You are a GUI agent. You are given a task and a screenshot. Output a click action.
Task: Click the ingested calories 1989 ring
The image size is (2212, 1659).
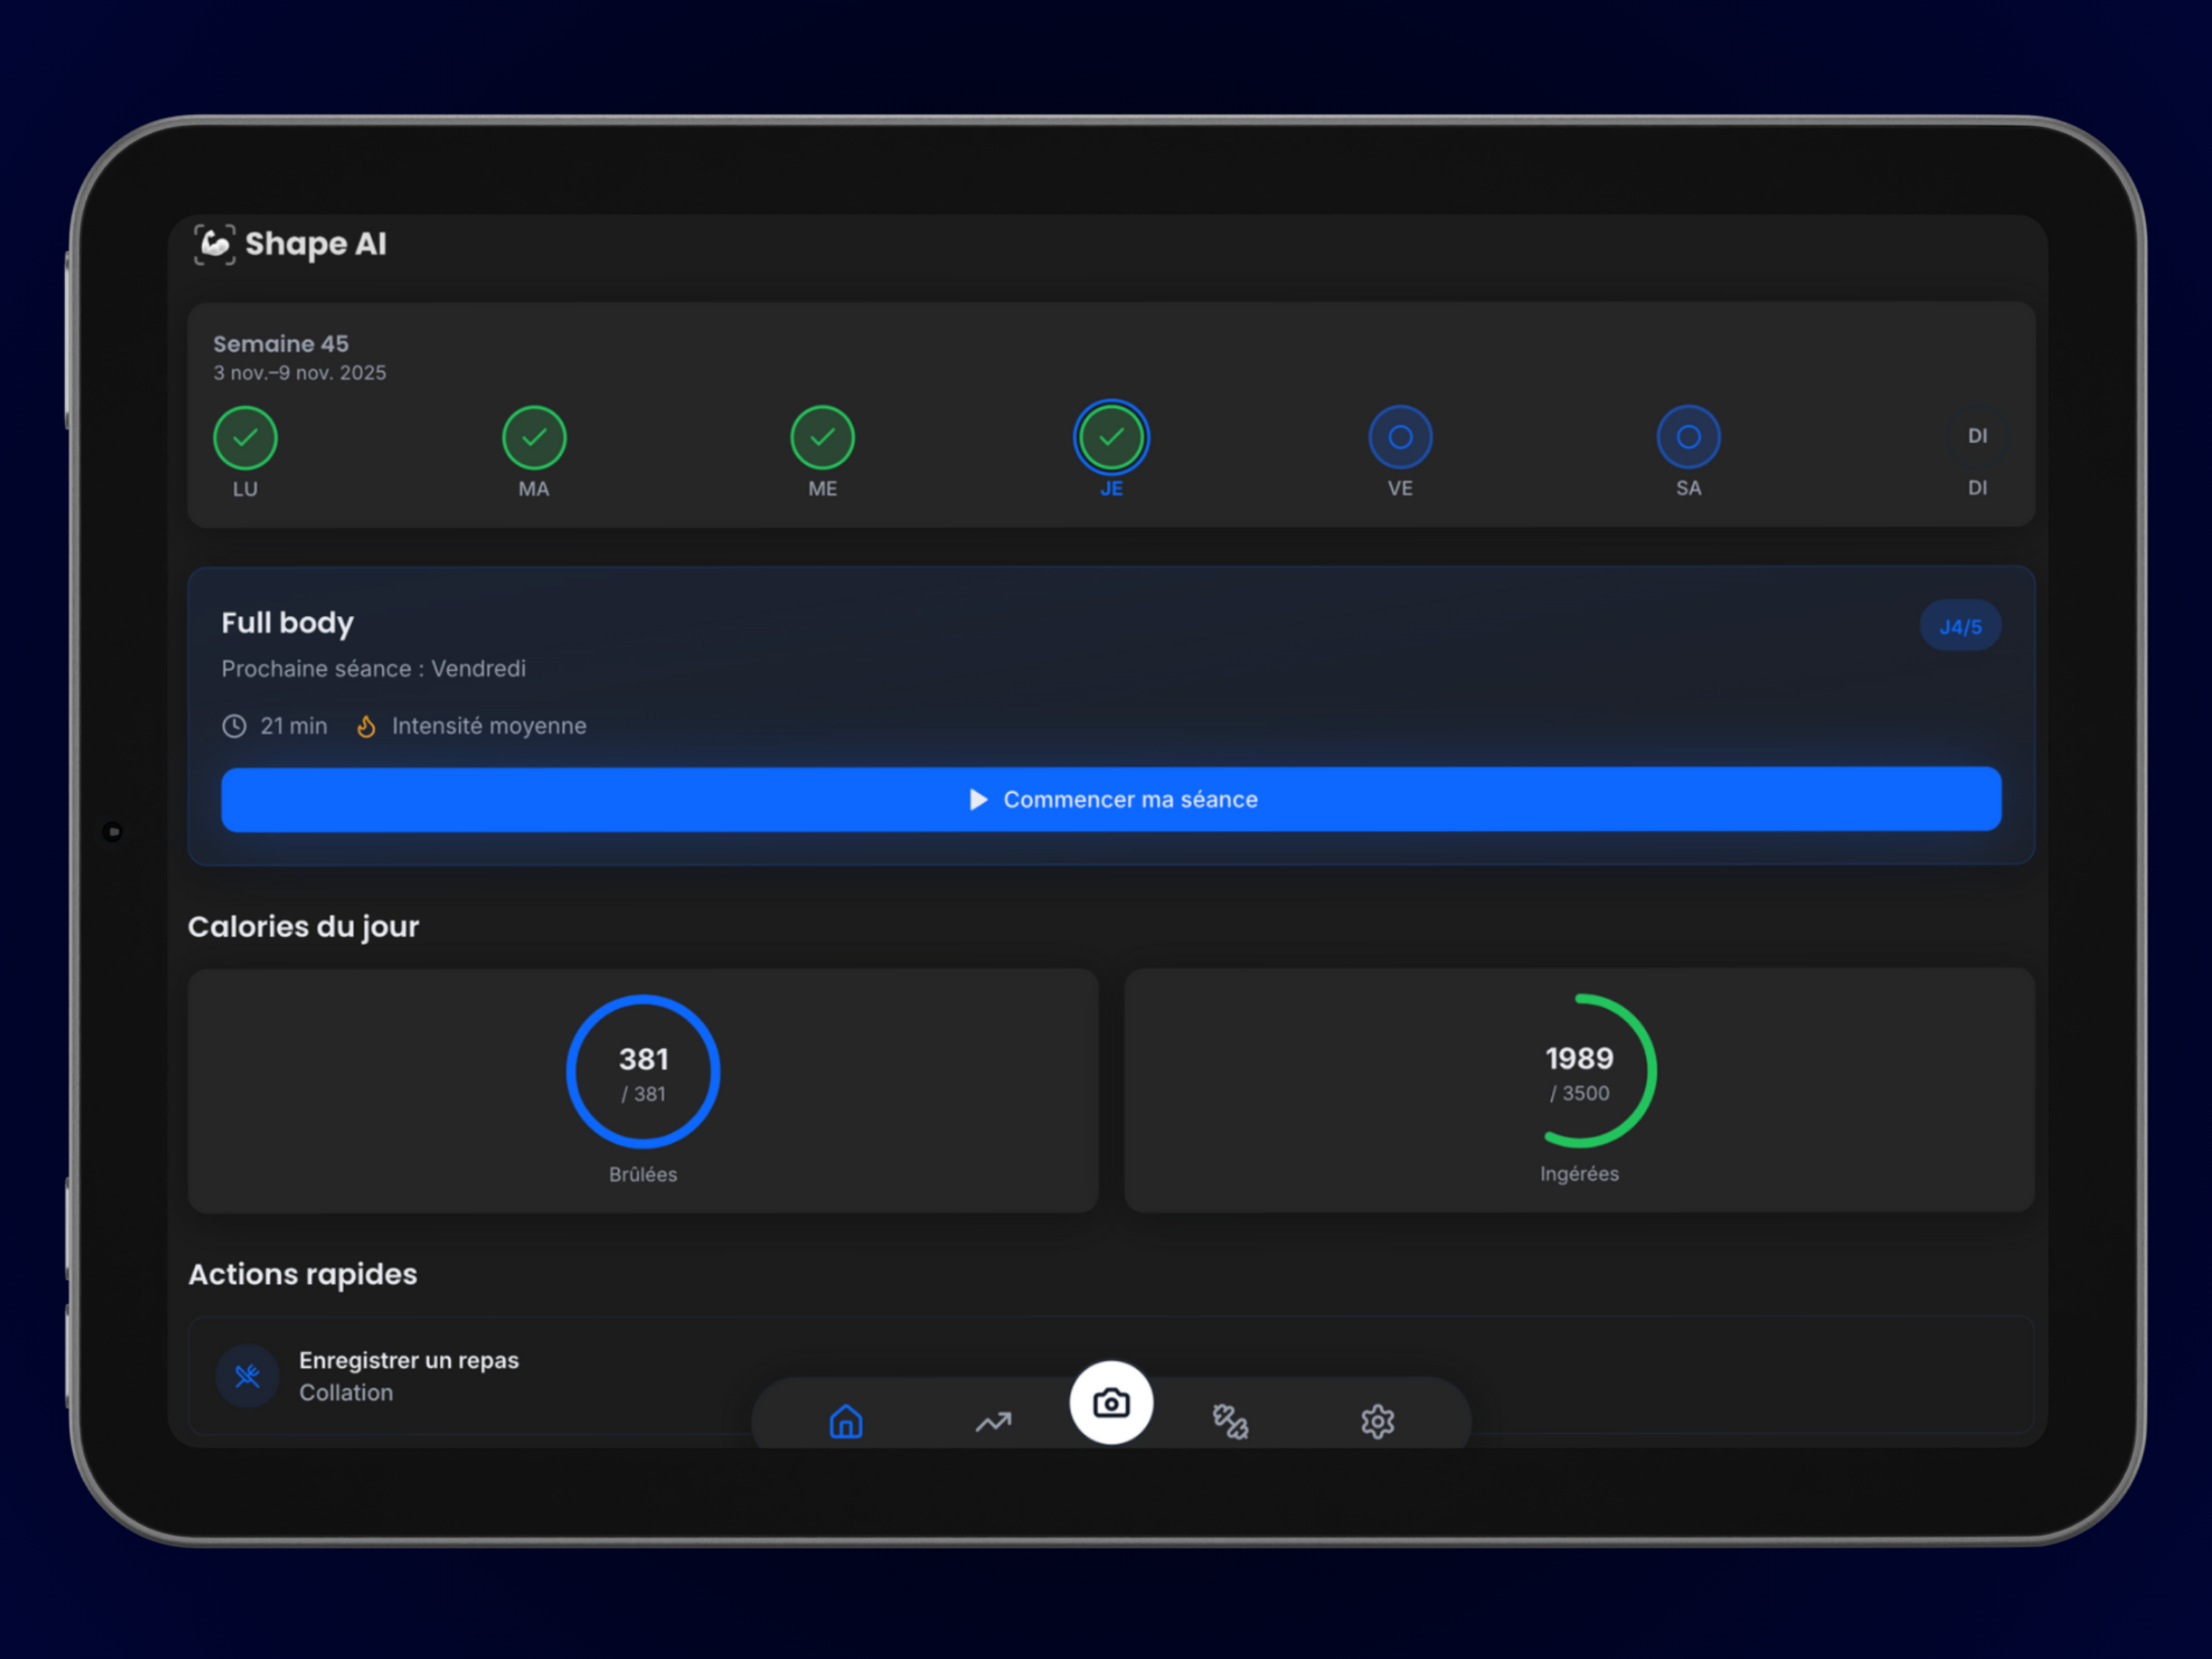pyautogui.click(x=1579, y=1070)
